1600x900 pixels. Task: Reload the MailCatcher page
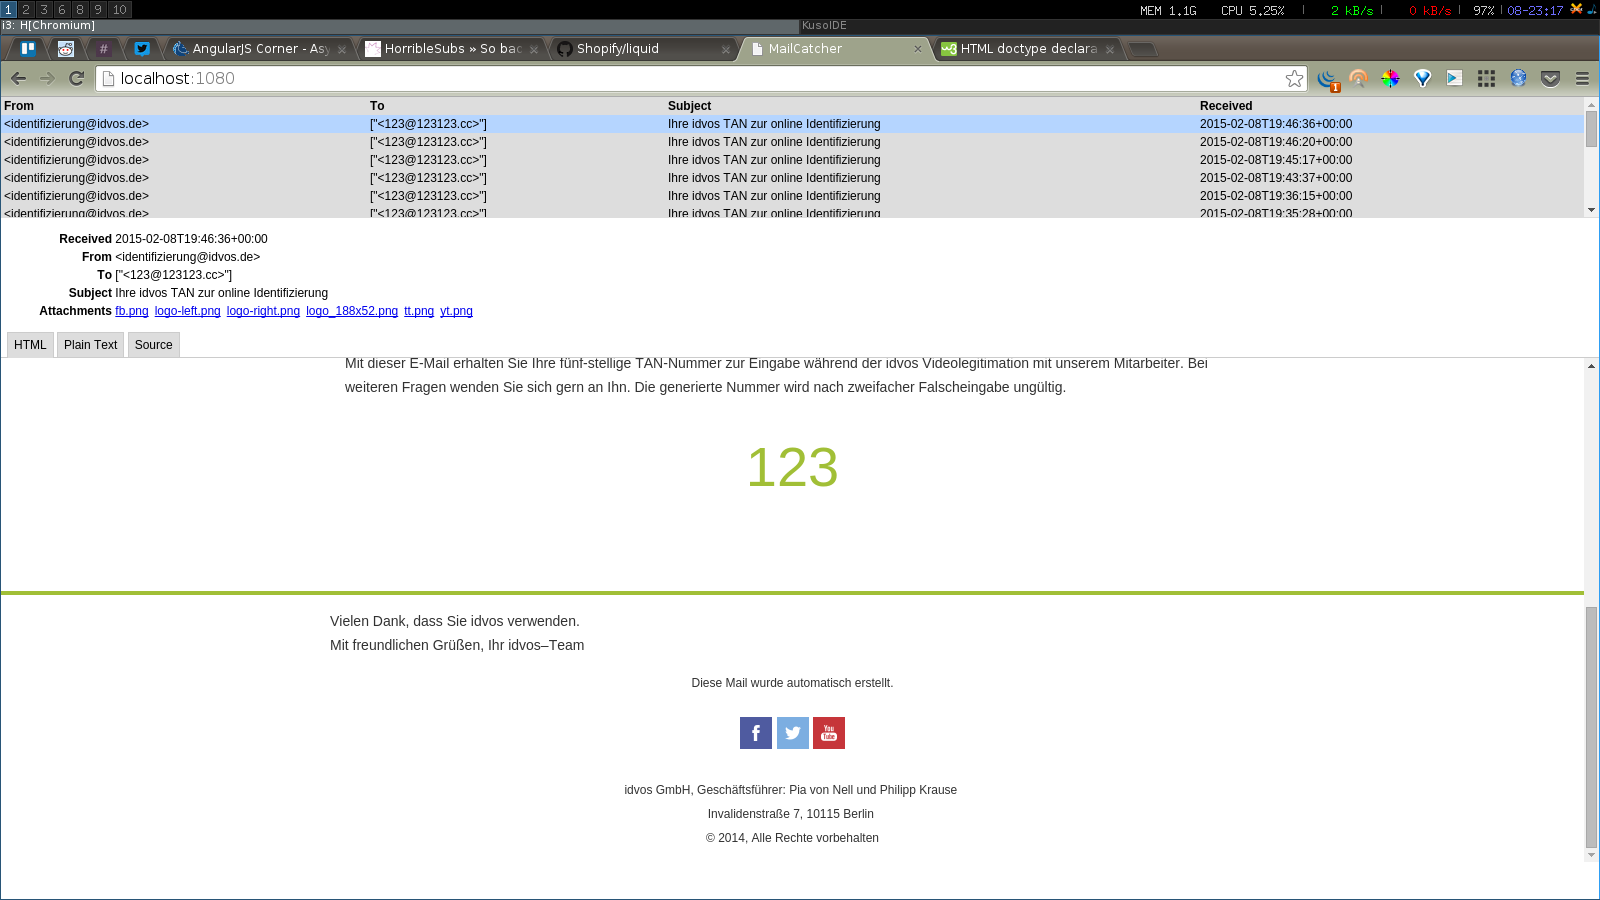[x=76, y=78]
